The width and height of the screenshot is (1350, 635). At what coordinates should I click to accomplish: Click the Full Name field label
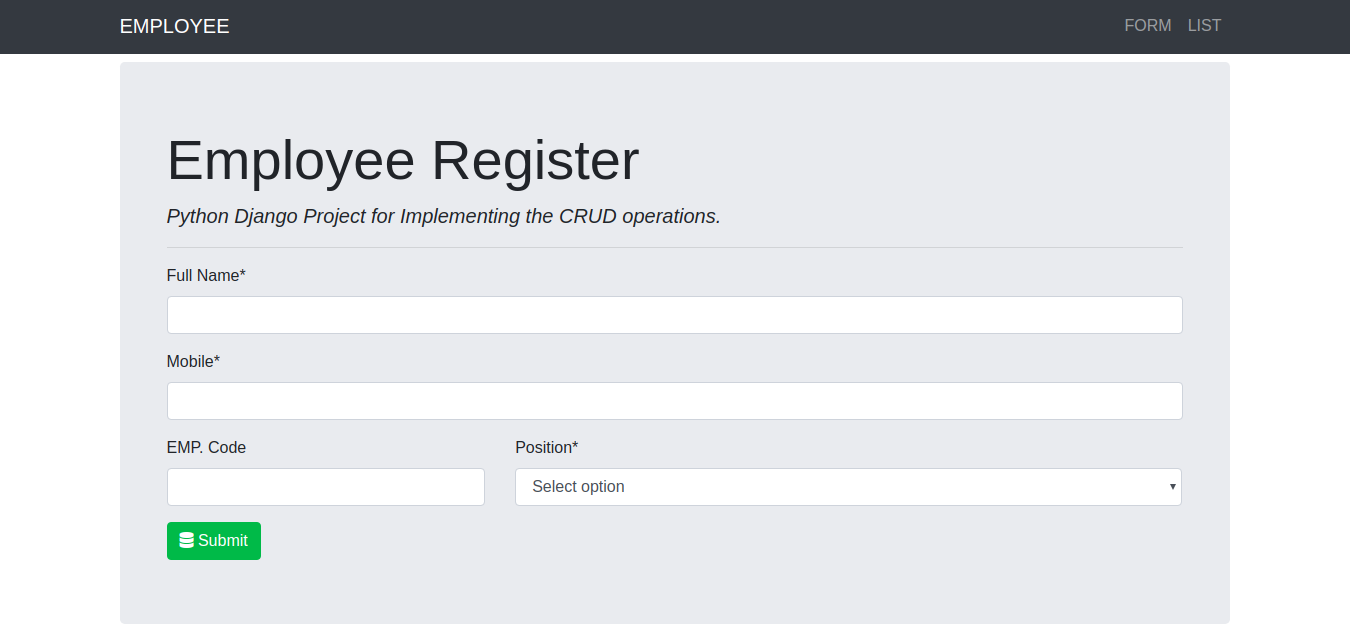[206, 275]
